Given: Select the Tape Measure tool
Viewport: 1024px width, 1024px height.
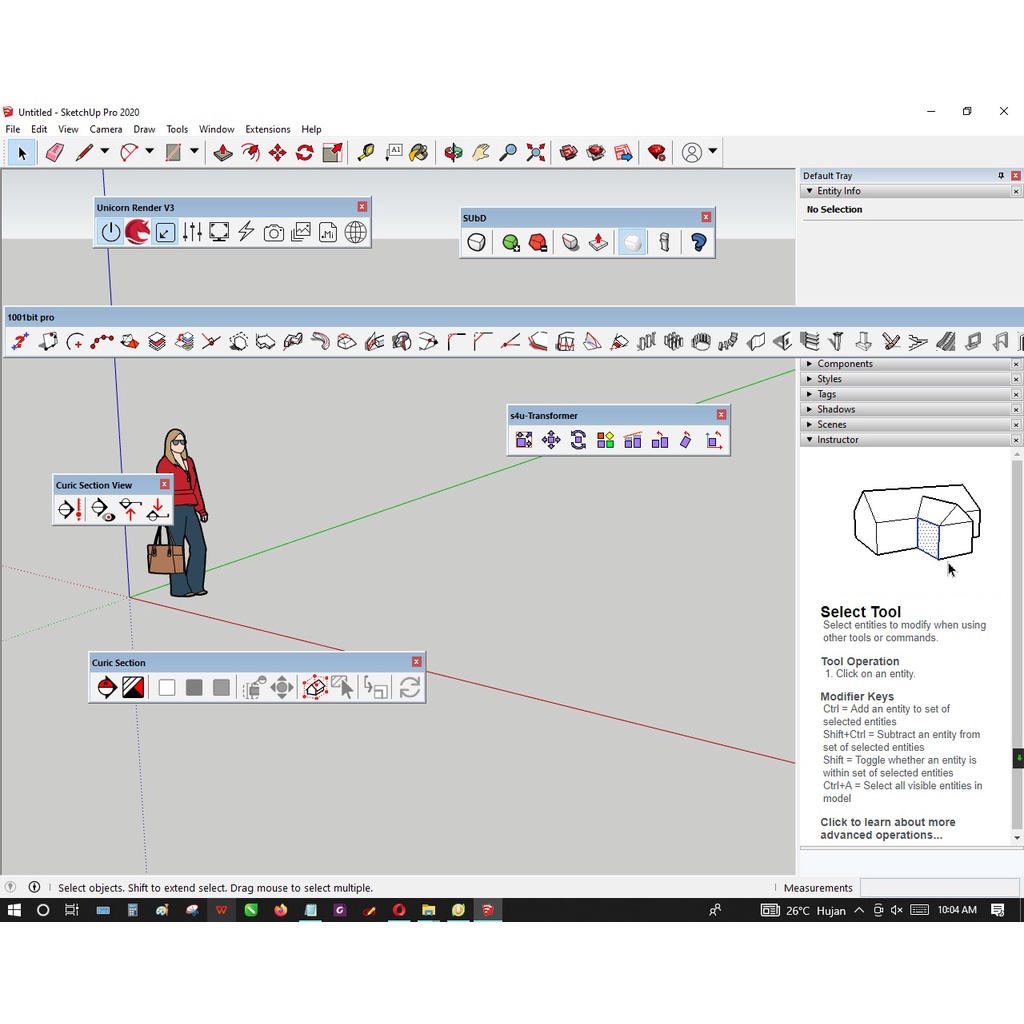Looking at the screenshot, I should (366, 152).
